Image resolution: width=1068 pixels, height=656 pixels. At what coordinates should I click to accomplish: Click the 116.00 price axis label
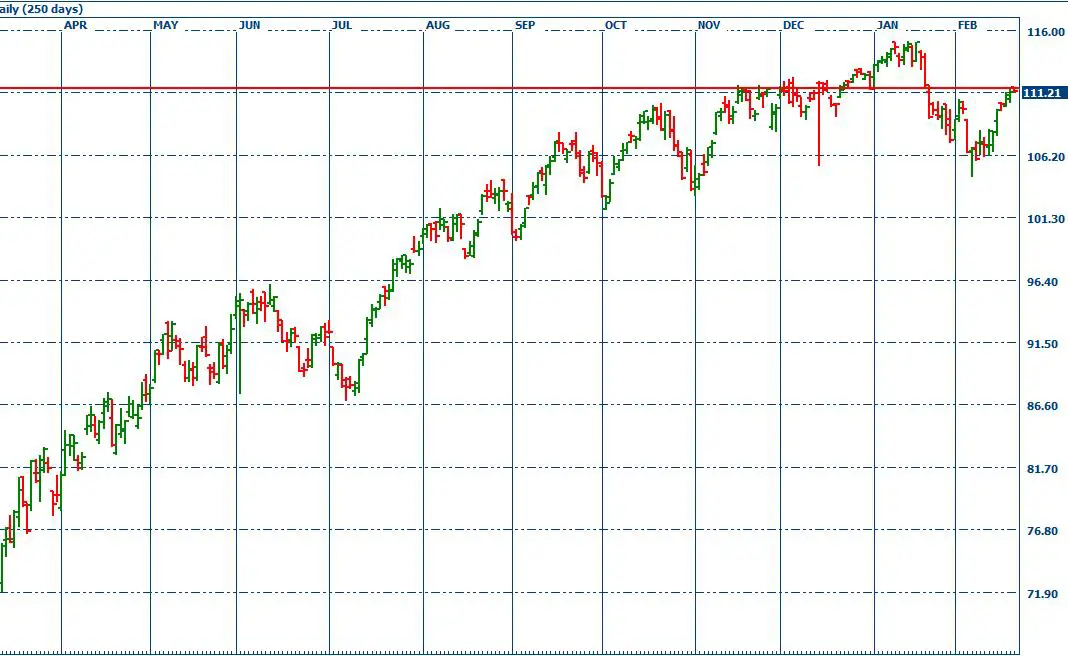pyautogui.click(x=1046, y=32)
